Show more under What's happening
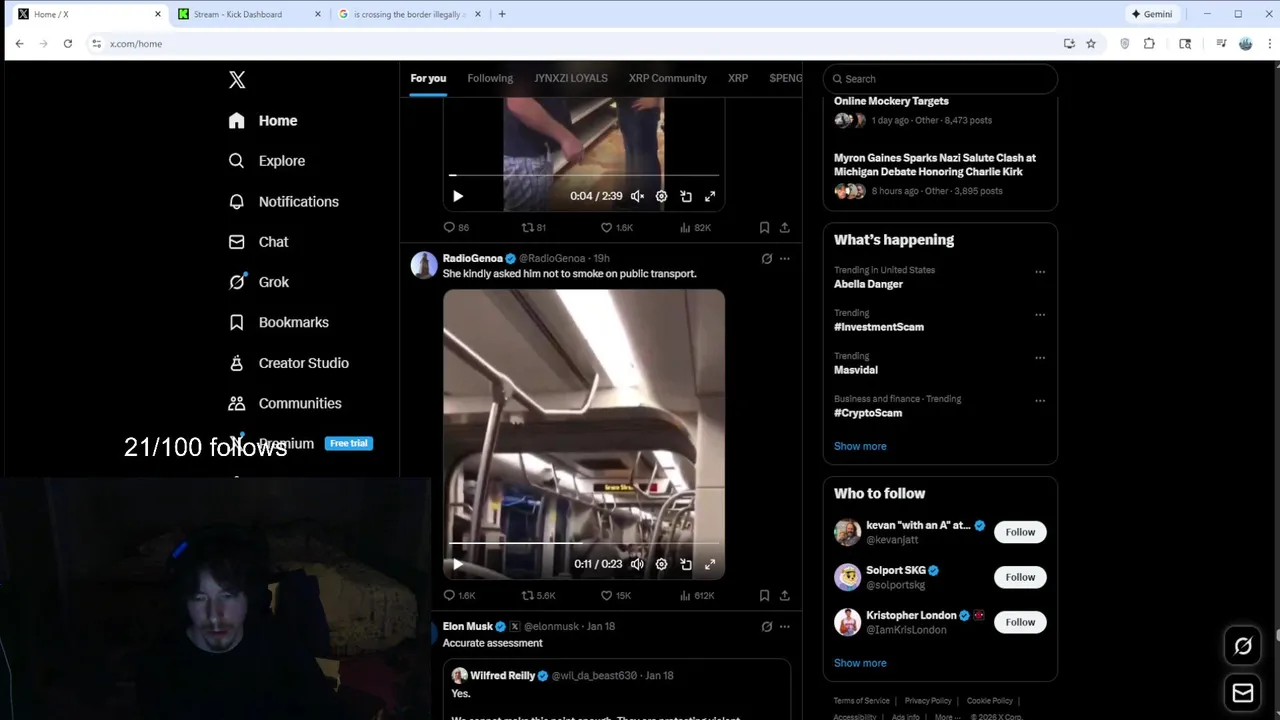This screenshot has height=720, width=1280. [860, 446]
